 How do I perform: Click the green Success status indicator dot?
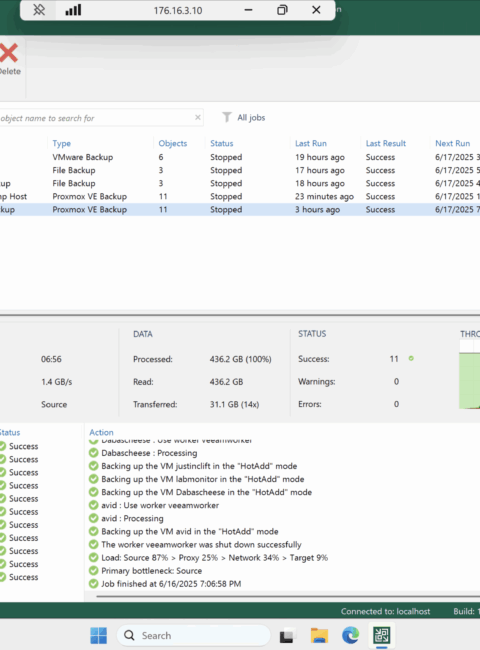[411, 358]
